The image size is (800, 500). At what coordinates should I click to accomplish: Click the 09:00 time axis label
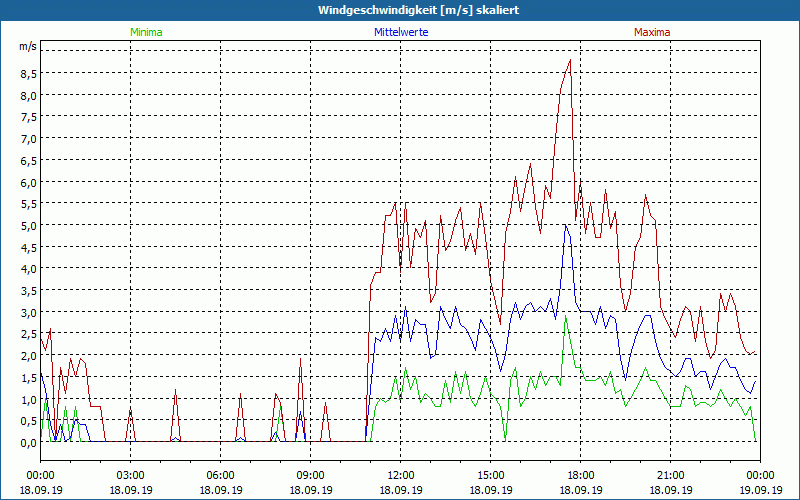point(311,476)
